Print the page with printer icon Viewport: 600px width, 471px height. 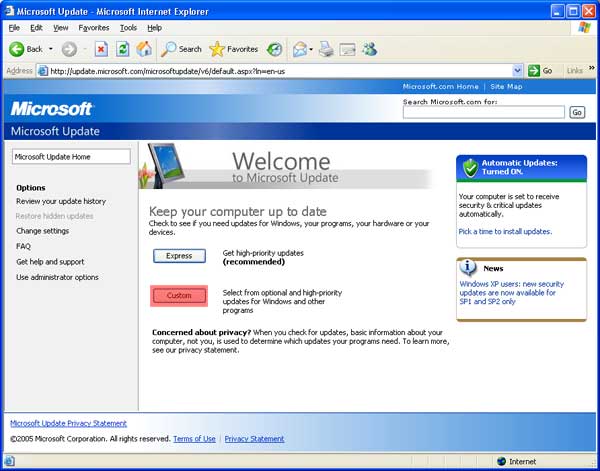click(x=326, y=49)
